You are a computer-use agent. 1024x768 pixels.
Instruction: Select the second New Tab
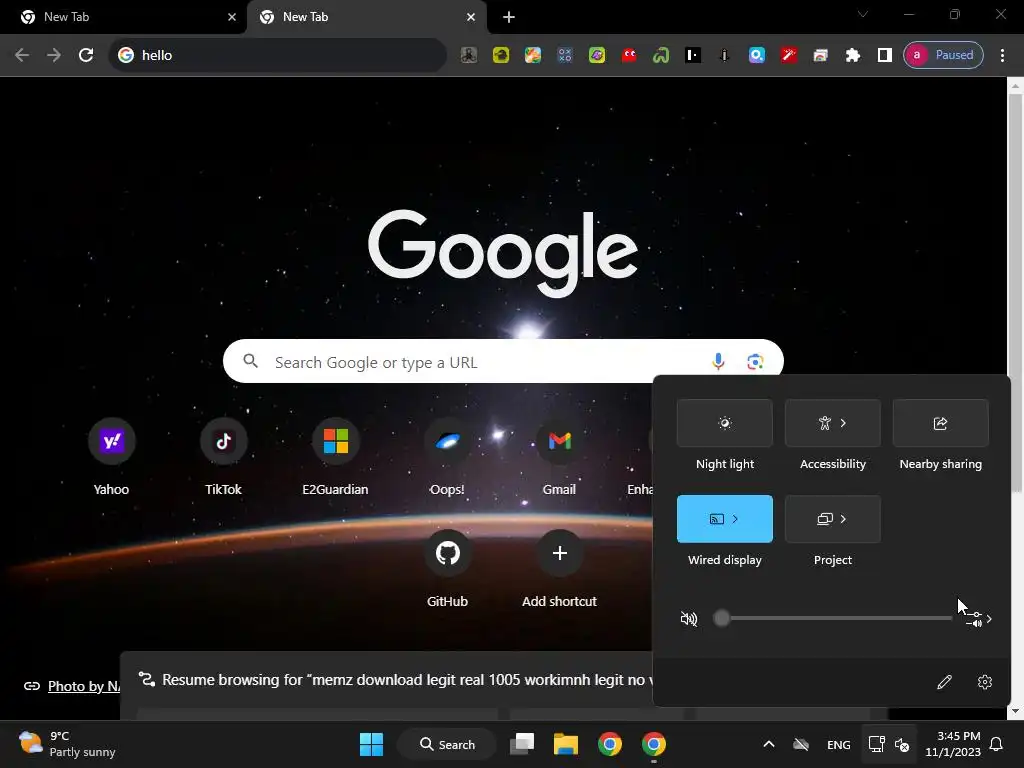359,17
